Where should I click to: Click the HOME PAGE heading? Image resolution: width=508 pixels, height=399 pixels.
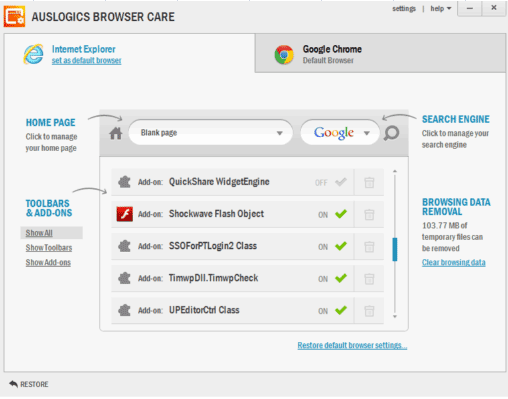click(x=51, y=123)
